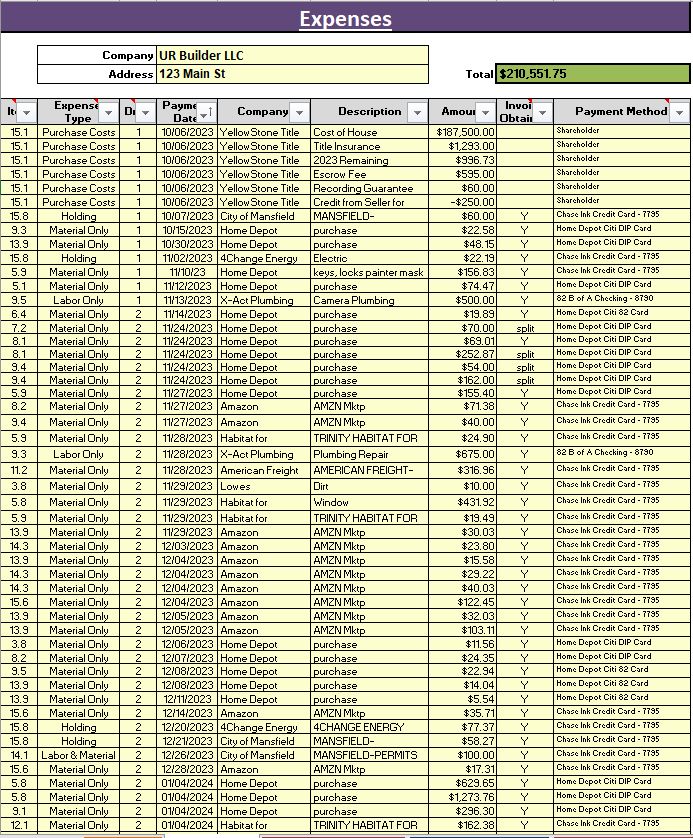Open the Expense Type filter dropdown
Viewport: 693px width, 838px height.
click(x=108, y=113)
